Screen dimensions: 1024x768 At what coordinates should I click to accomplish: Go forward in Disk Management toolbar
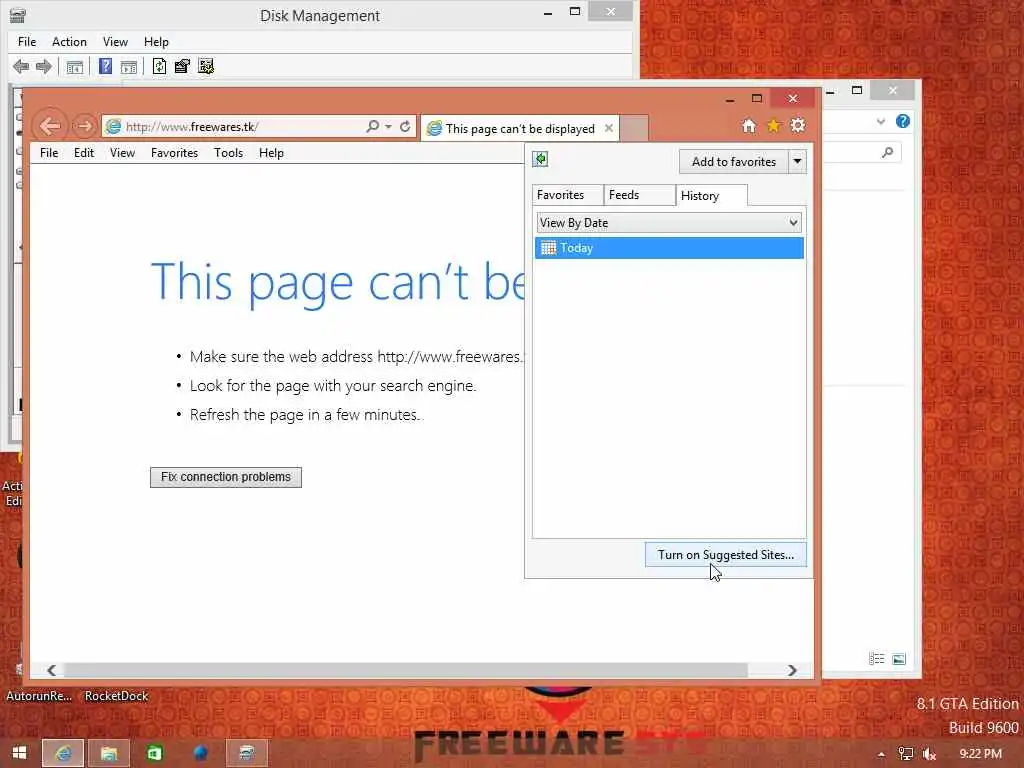pyautogui.click(x=44, y=66)
